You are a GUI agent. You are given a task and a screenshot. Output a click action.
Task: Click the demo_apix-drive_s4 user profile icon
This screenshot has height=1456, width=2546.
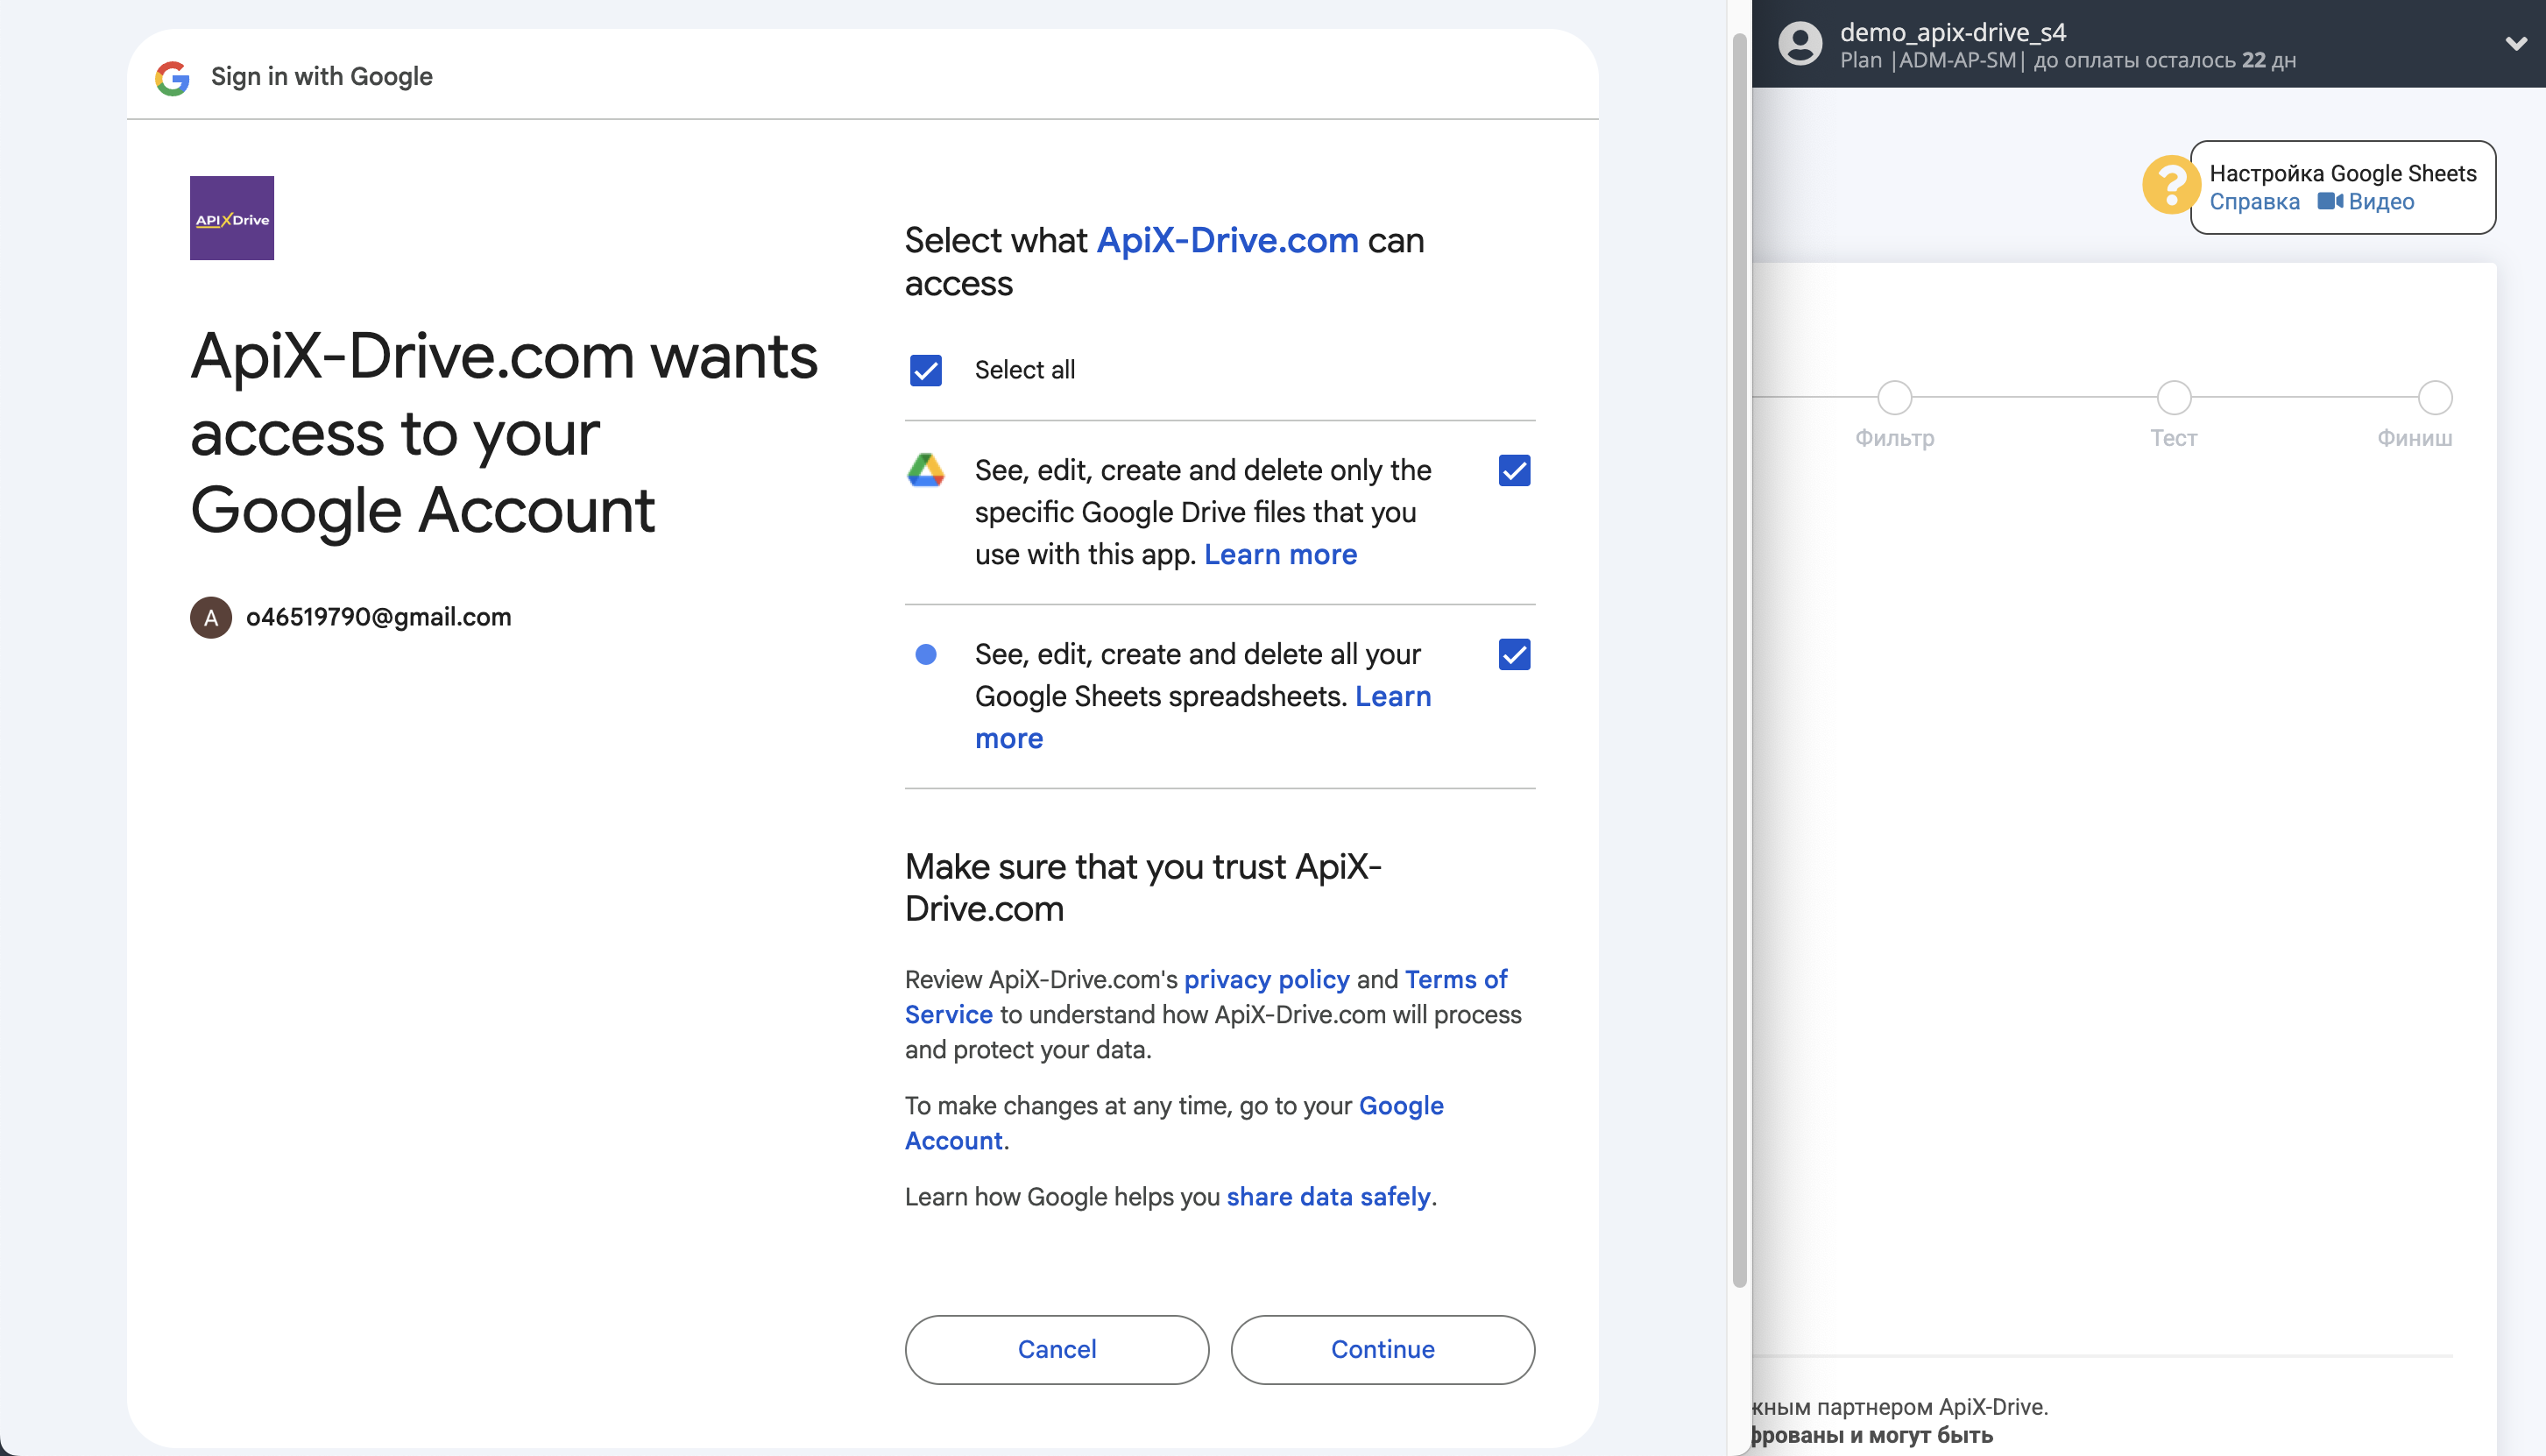[x=1800, y=44]
